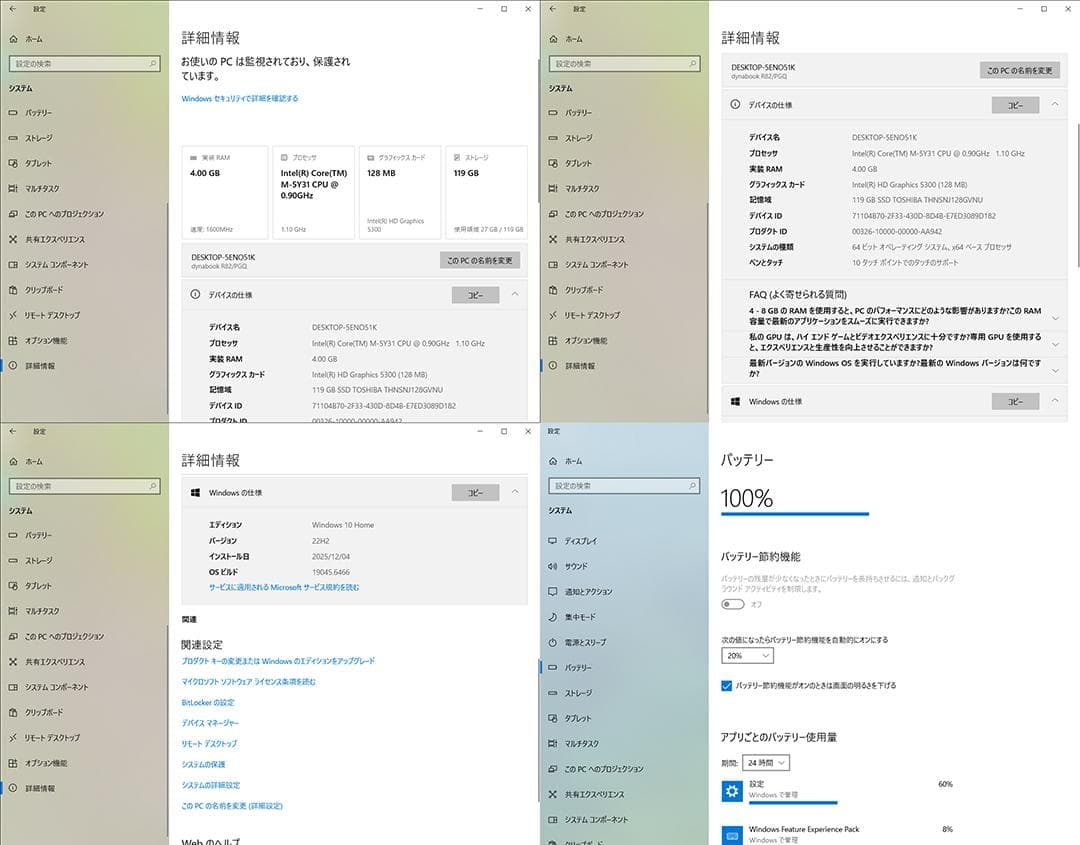The width and height of the screenshot is (1080, 845).
Task: Open 電源とスリープ in the battery window sidebar
Action: click(577, 643)
